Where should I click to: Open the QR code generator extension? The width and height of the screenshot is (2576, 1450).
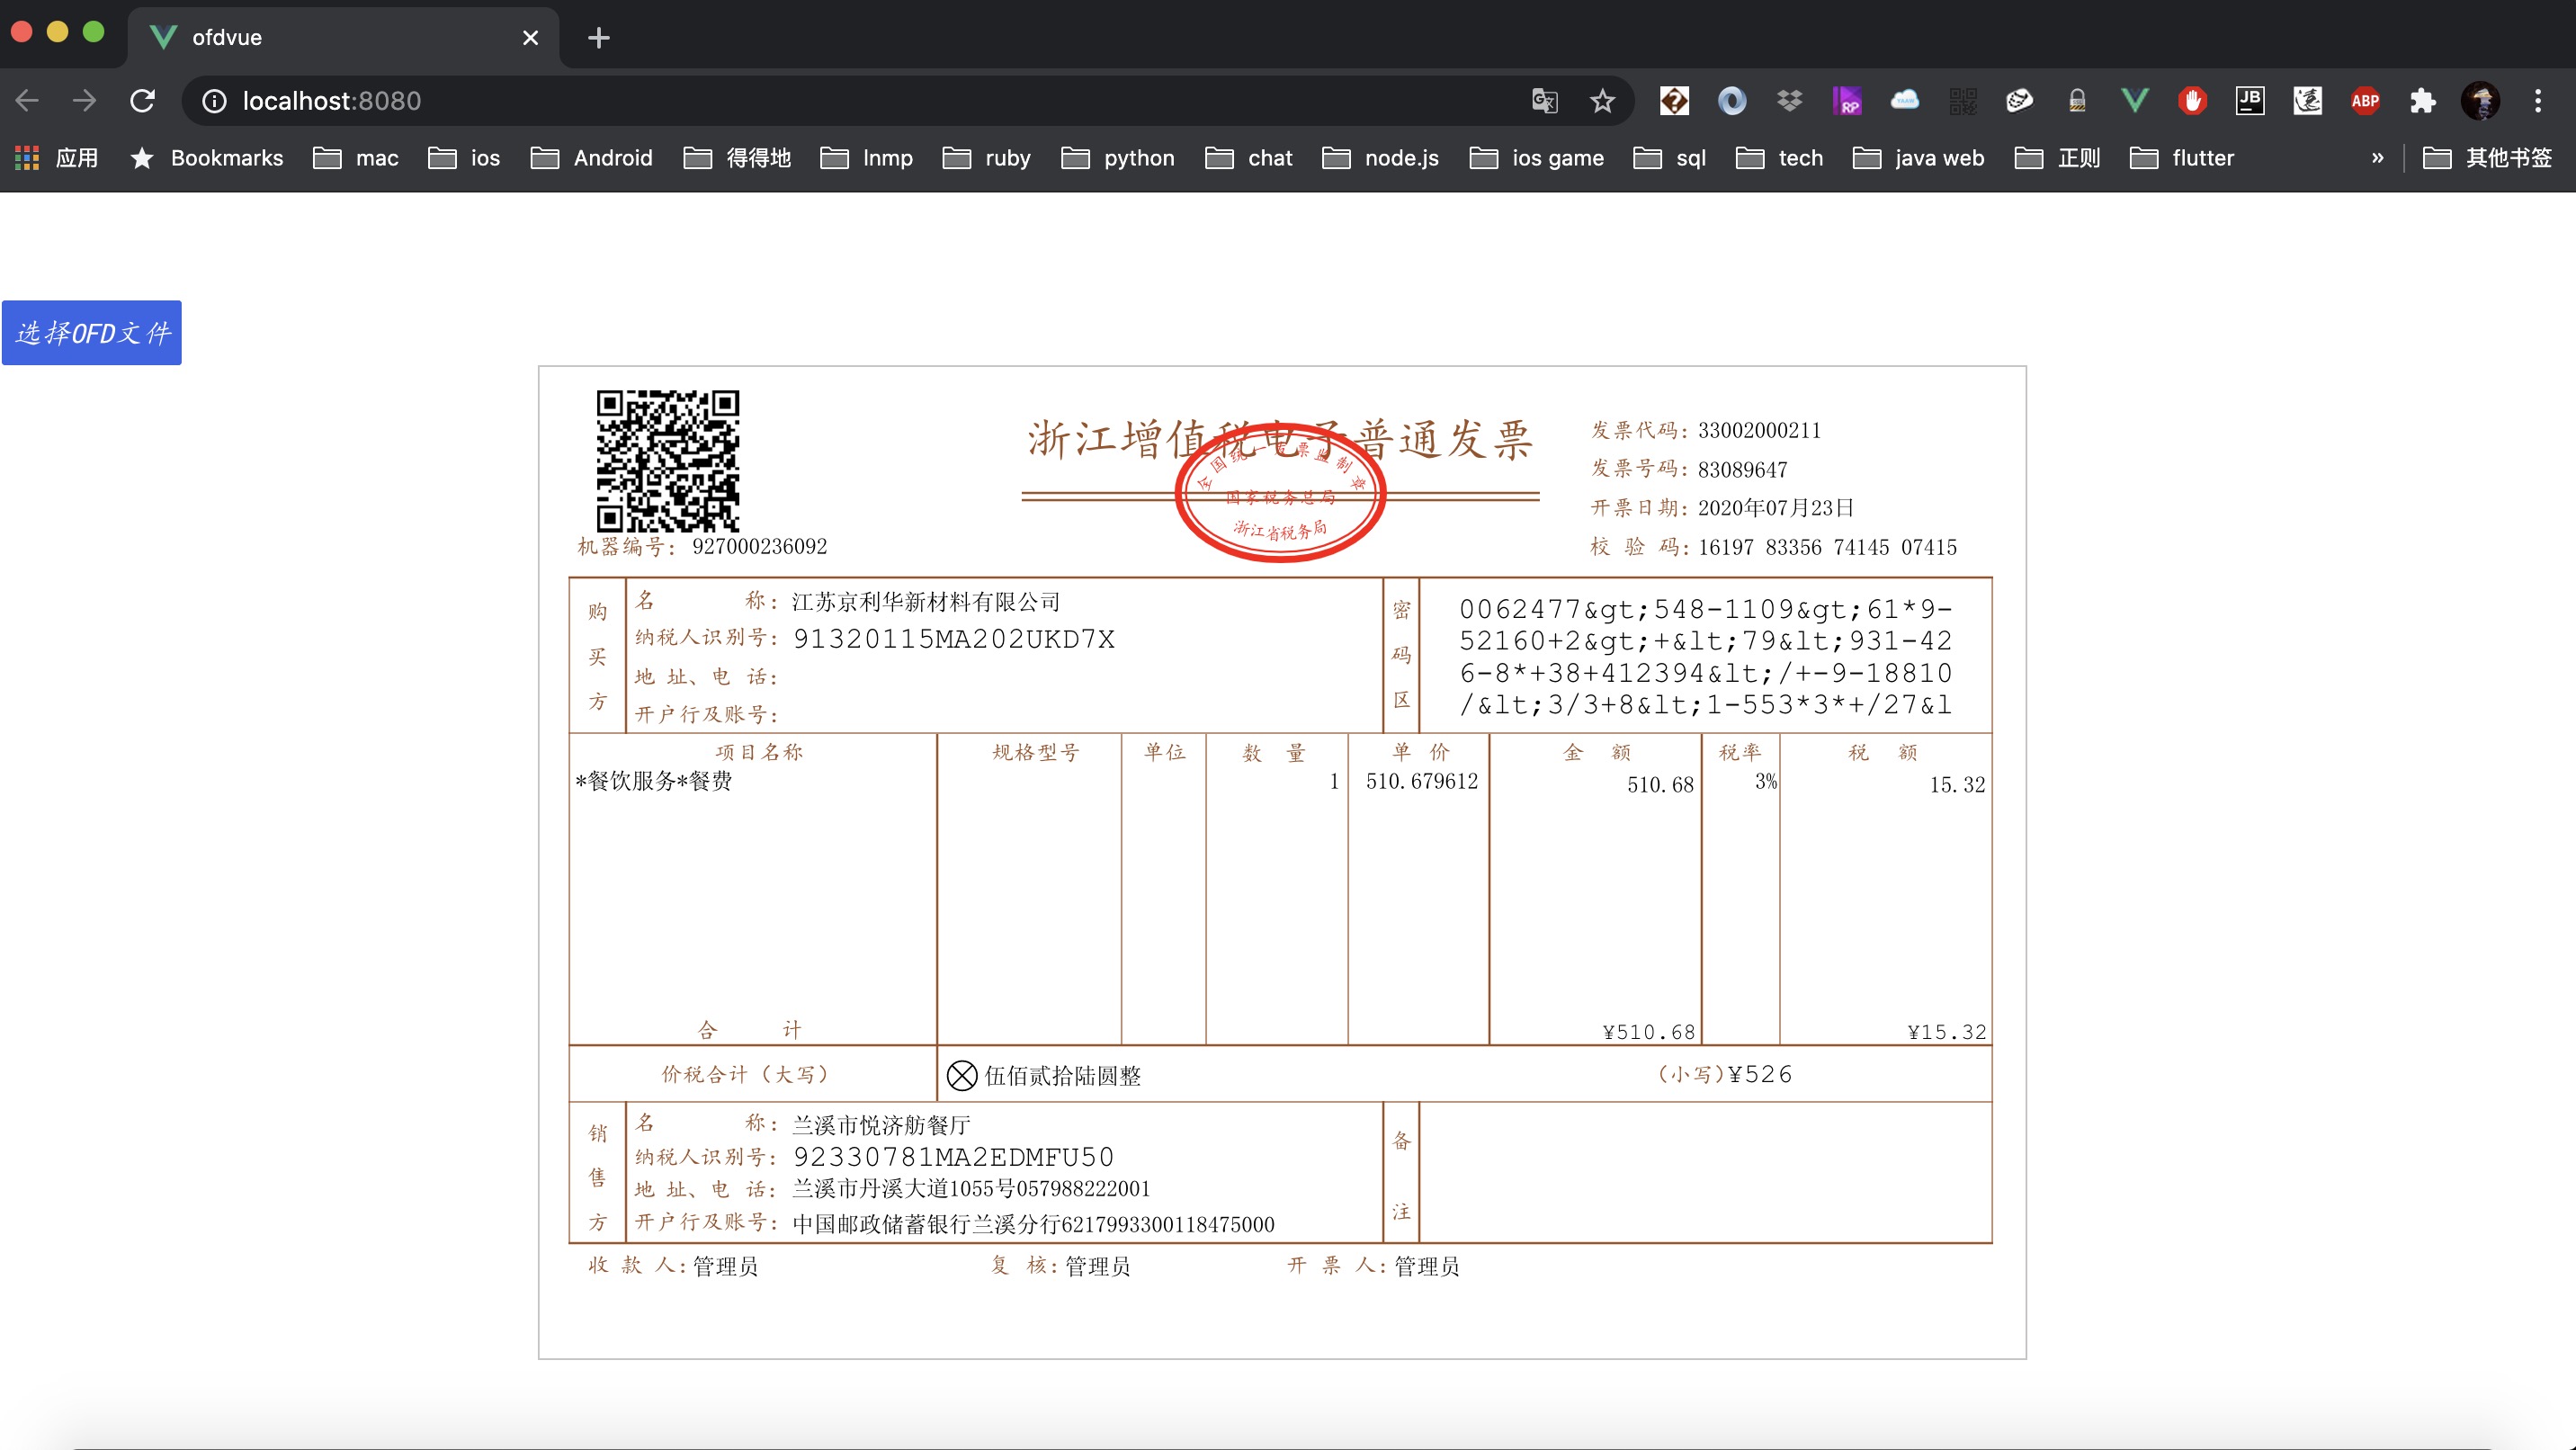coord(1963,100)
